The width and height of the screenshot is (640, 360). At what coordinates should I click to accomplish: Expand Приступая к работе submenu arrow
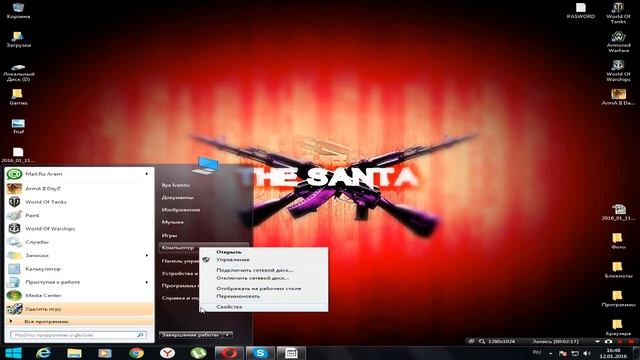[x=147, y=282]
